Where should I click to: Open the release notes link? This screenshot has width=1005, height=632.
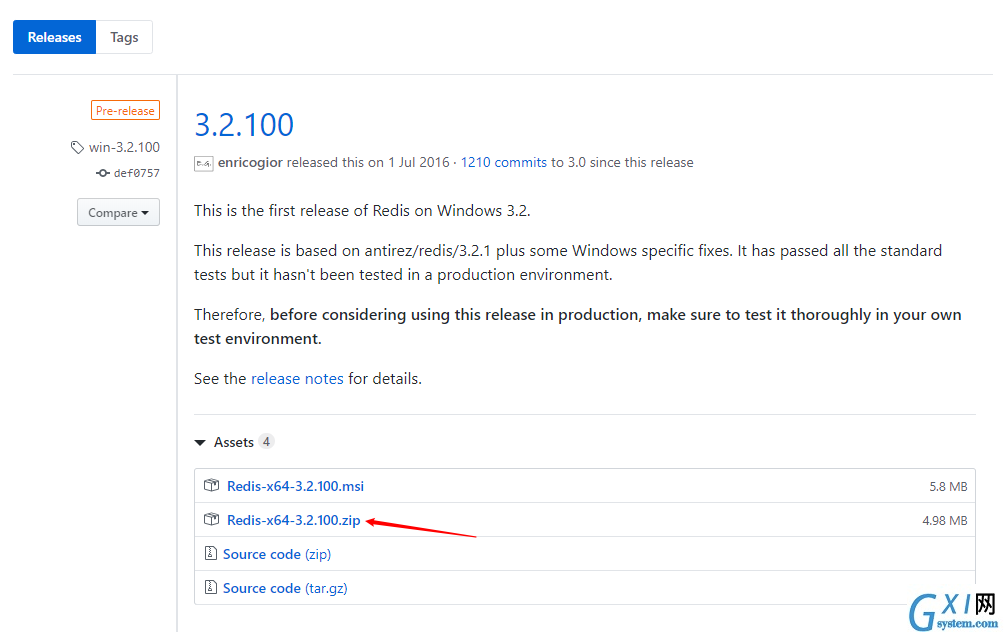[297, 379]
